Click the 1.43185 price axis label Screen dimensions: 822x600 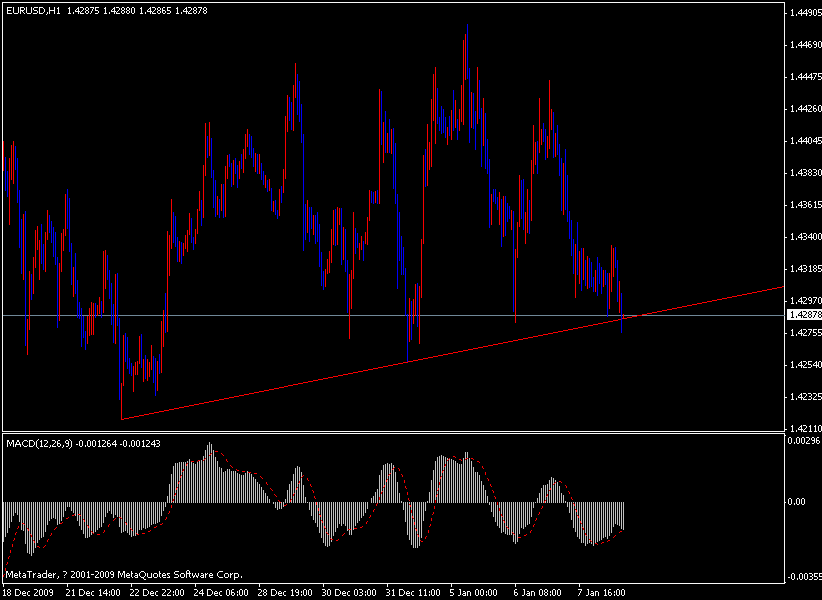[804, 269]
